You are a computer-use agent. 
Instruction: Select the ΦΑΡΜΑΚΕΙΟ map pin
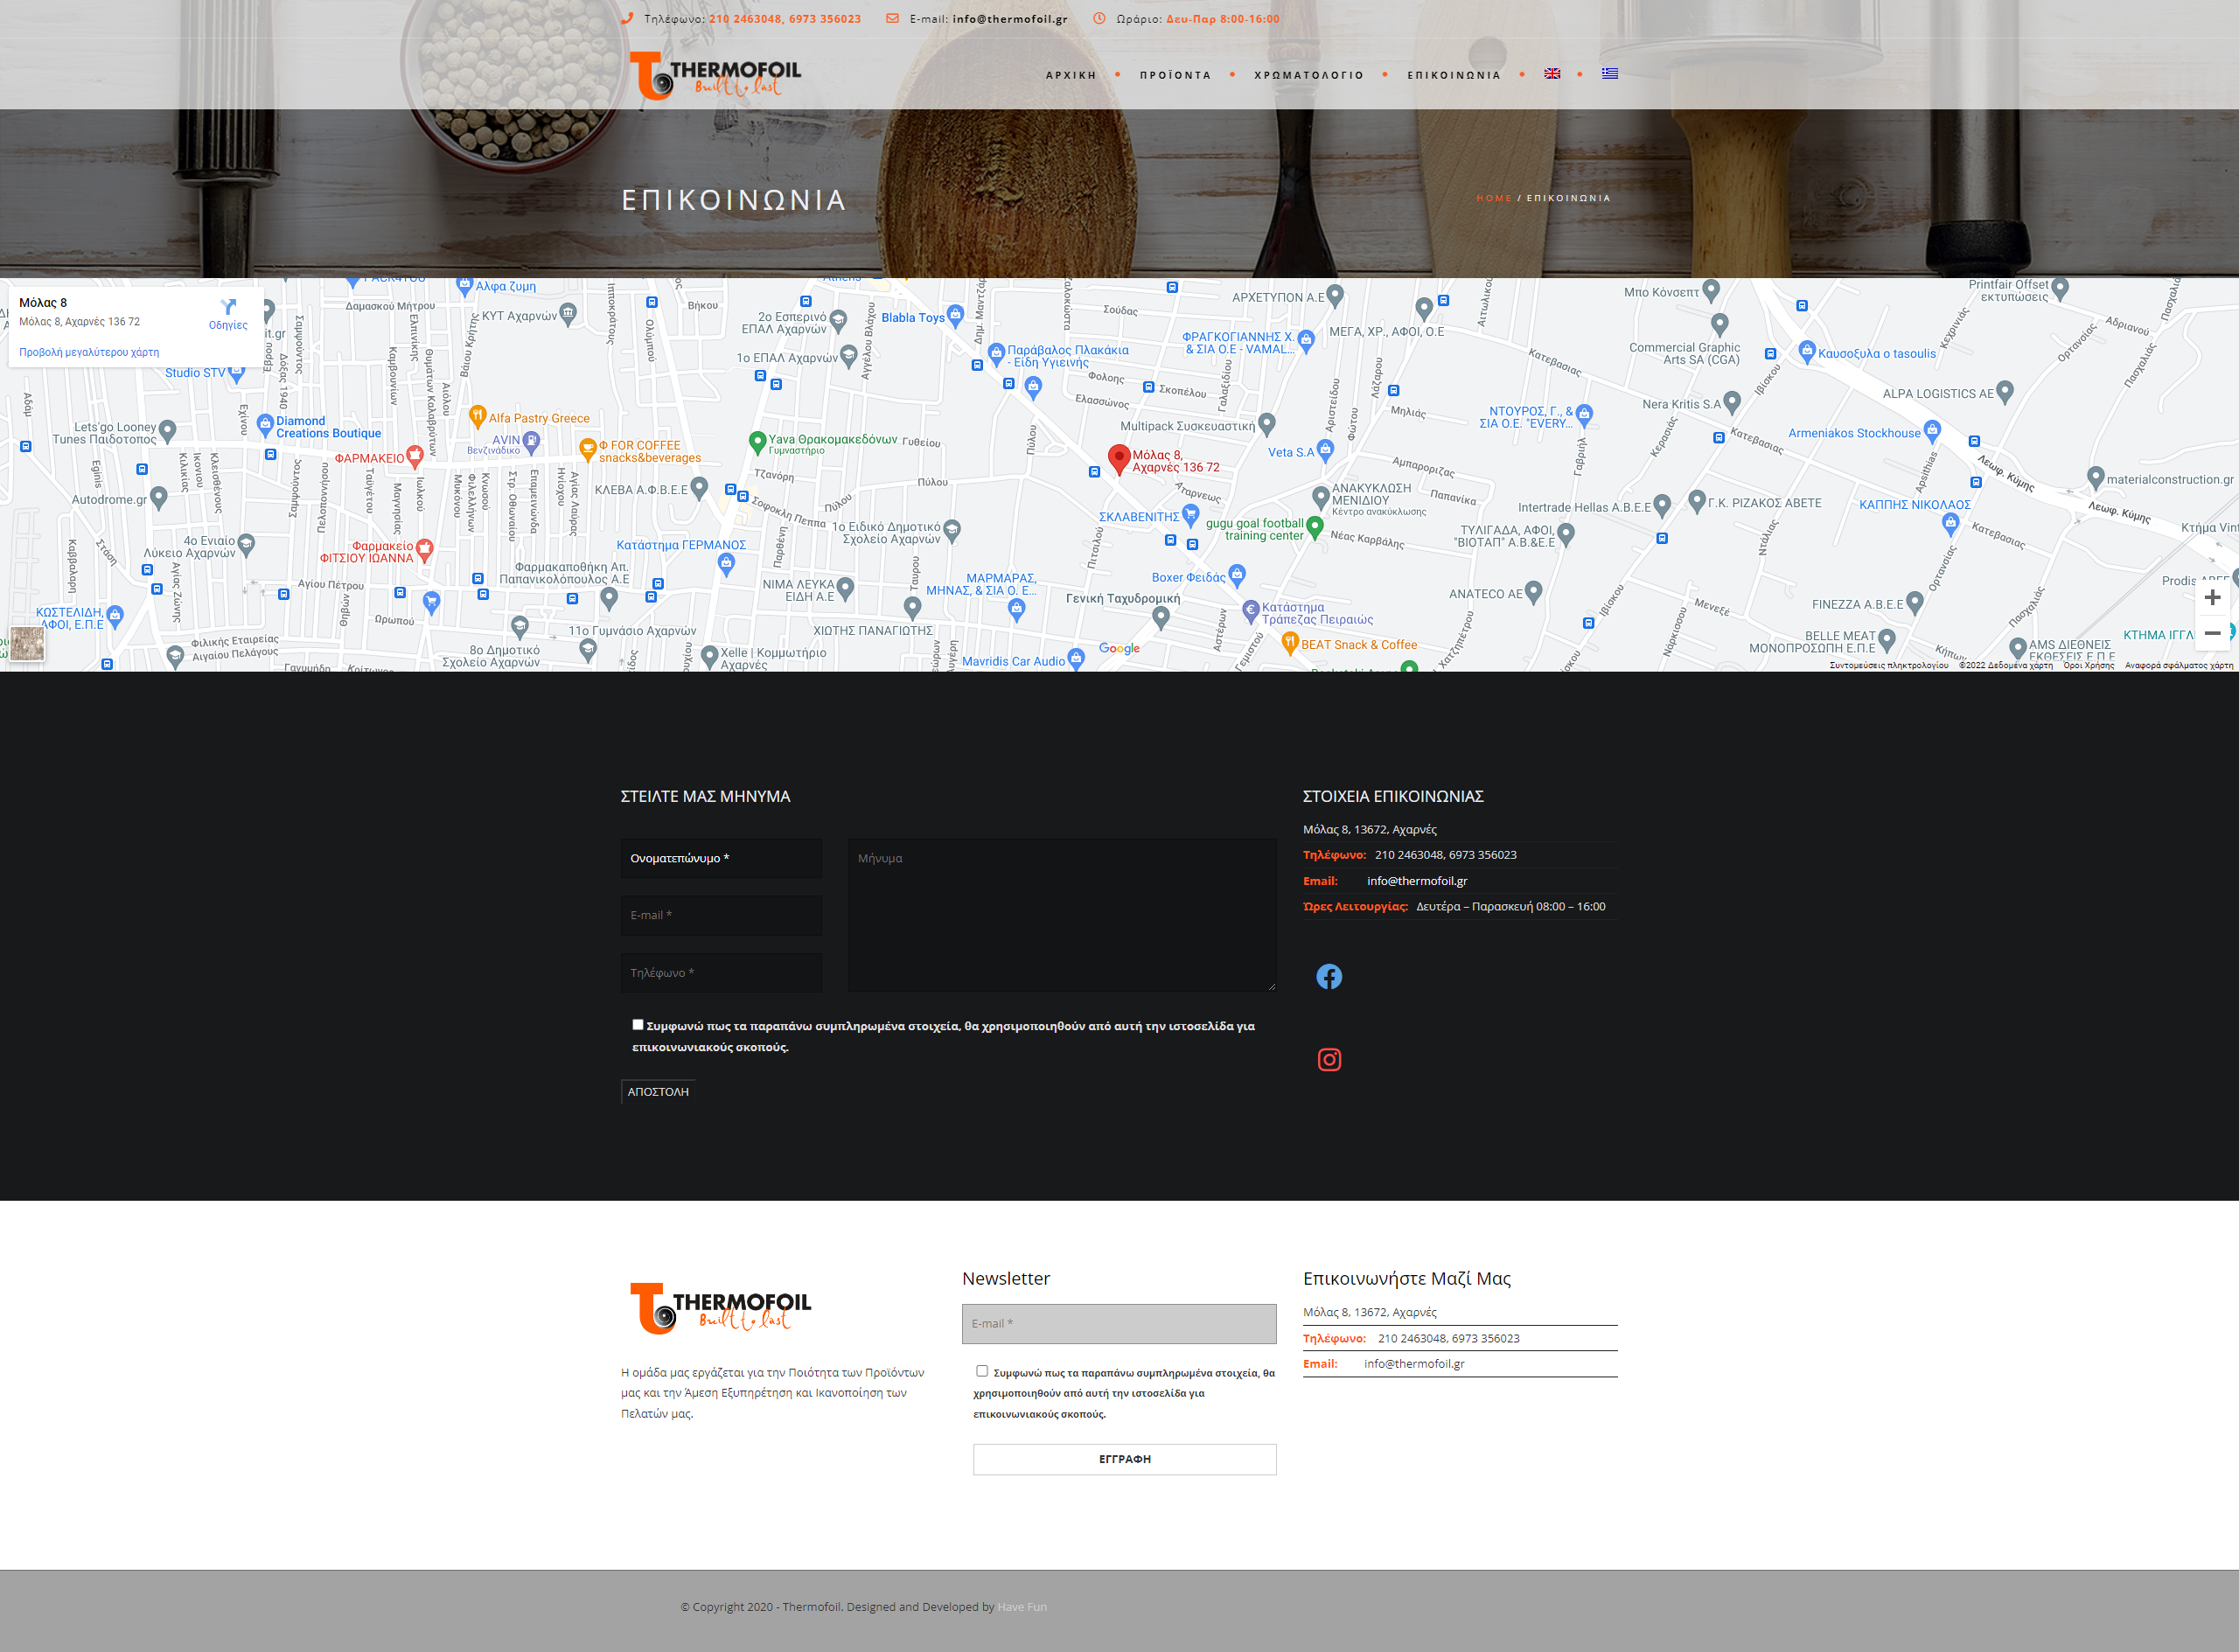[x=414, y=457]
